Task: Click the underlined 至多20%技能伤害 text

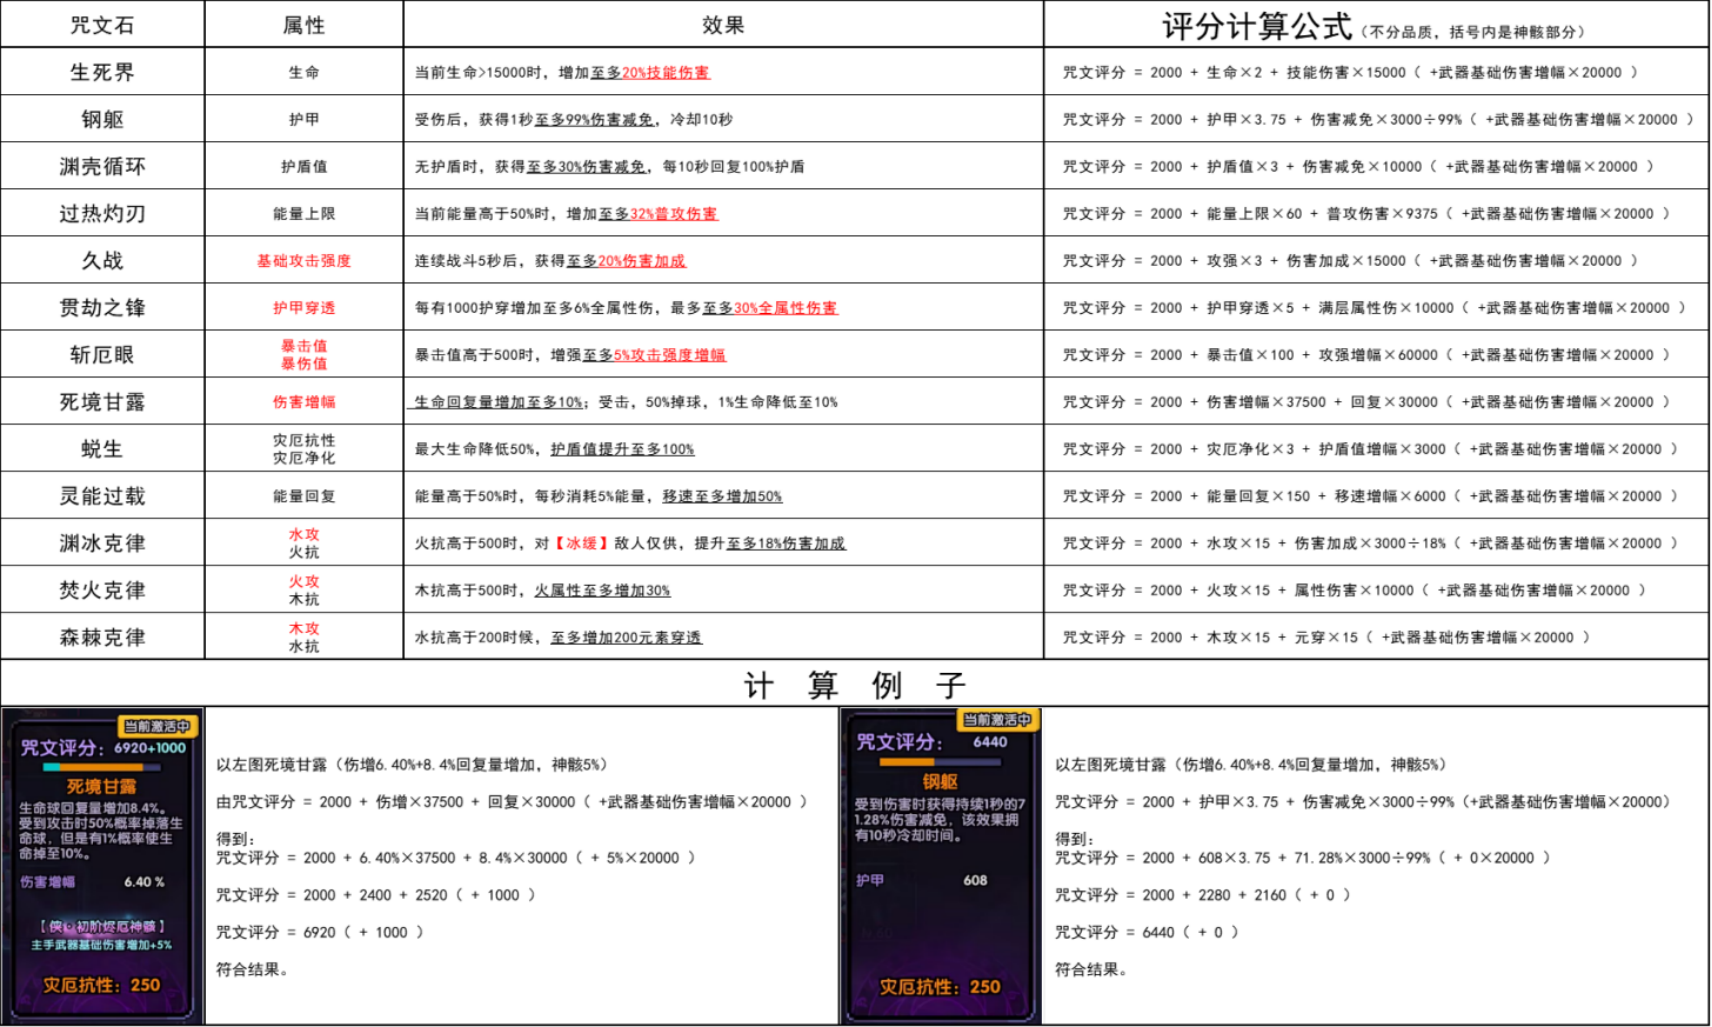Action: point(650,73)
